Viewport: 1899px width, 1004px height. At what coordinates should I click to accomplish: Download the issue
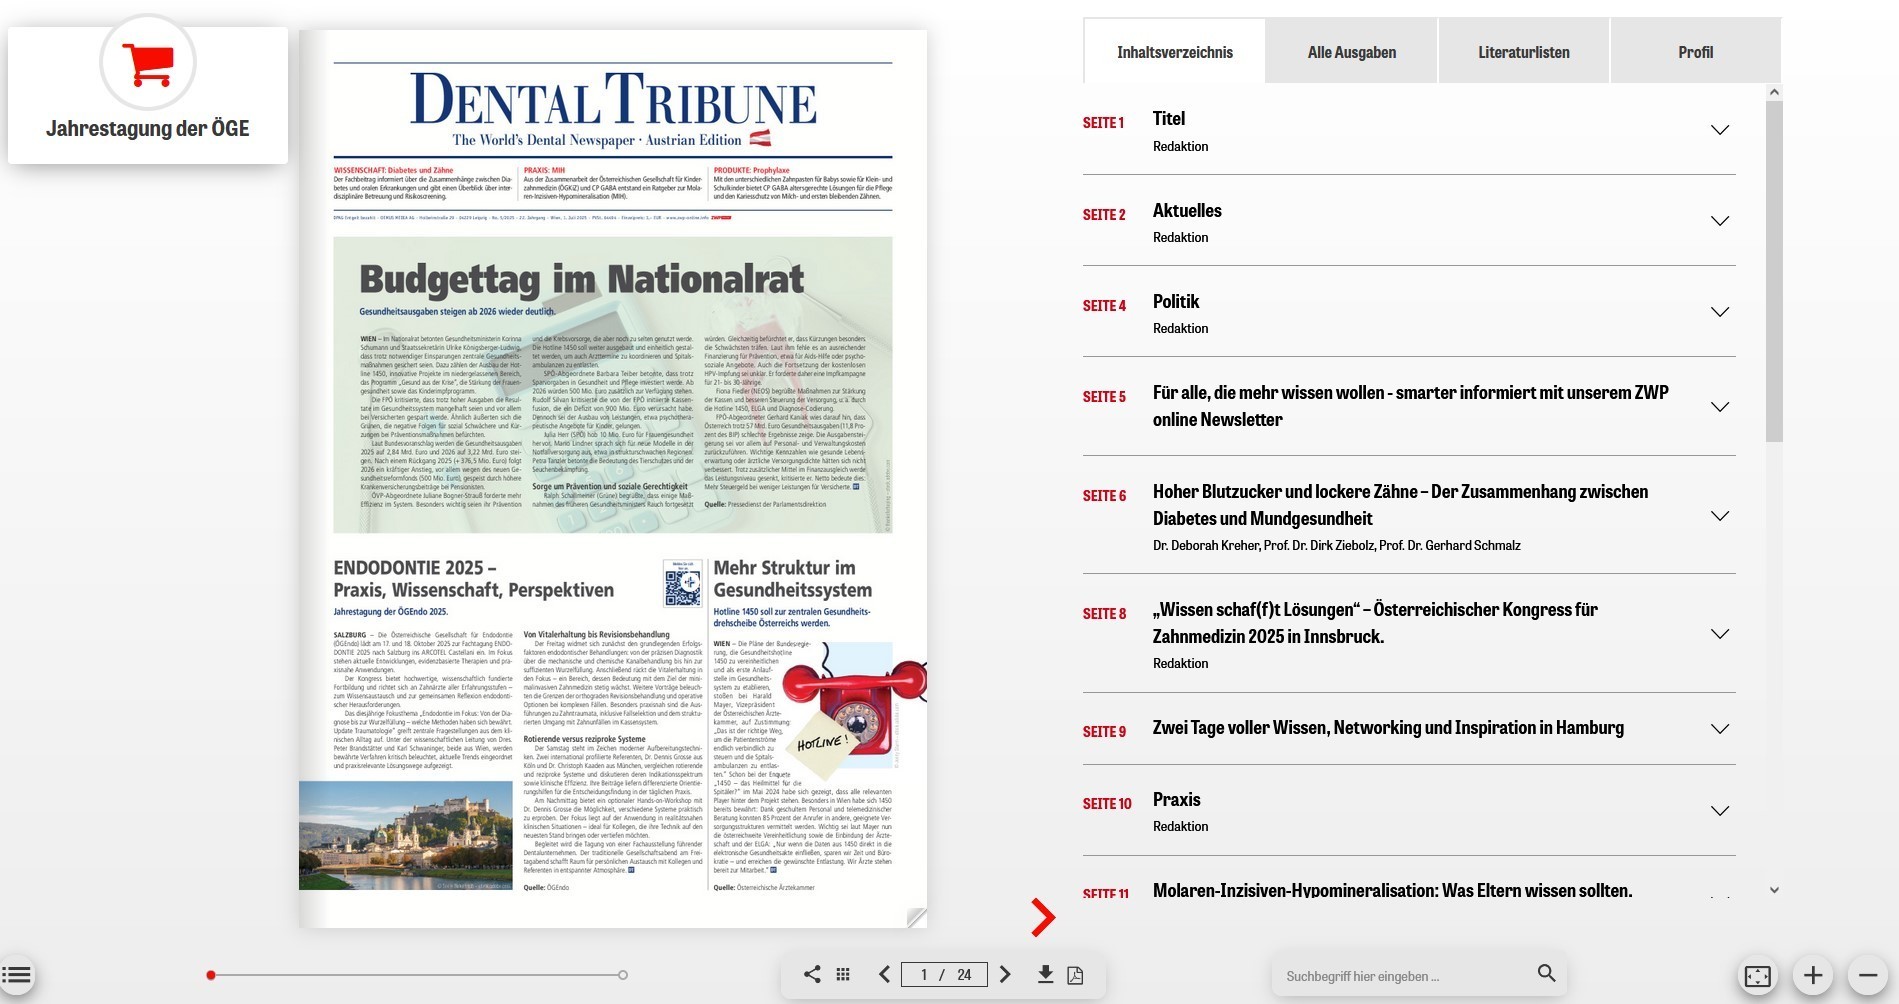pos(1045,974)
